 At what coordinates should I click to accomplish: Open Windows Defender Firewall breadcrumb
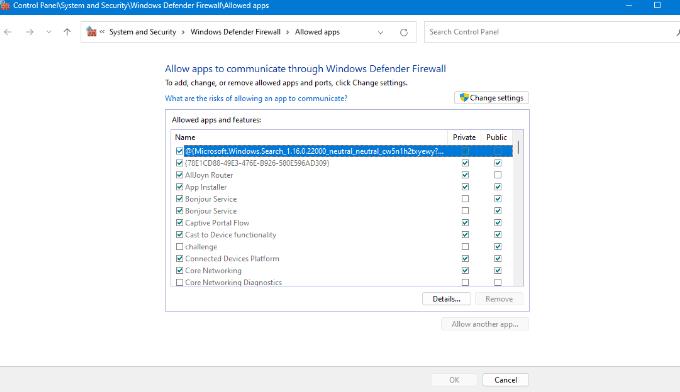[235, 32]
